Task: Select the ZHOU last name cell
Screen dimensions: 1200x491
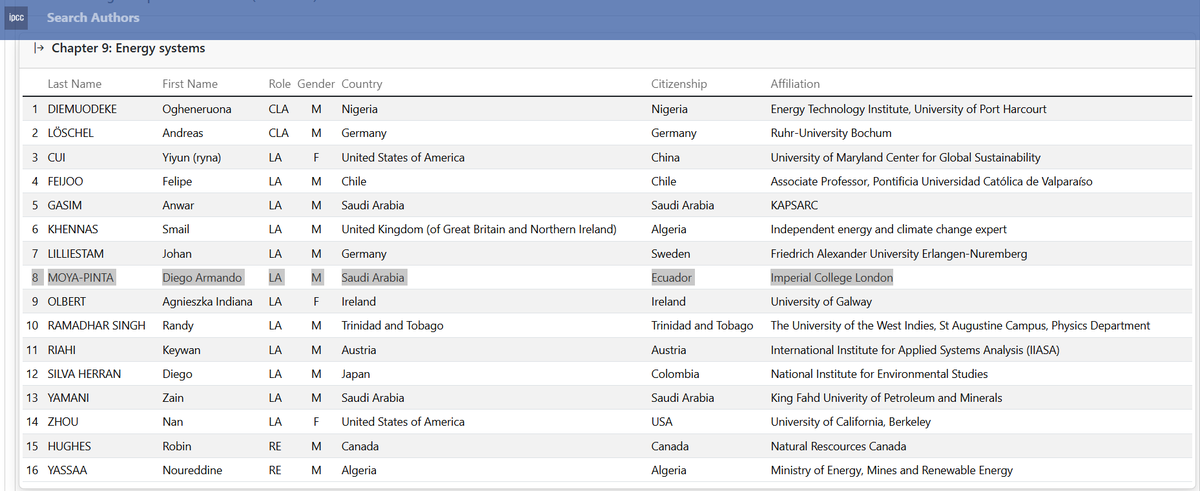Action: 64,422
